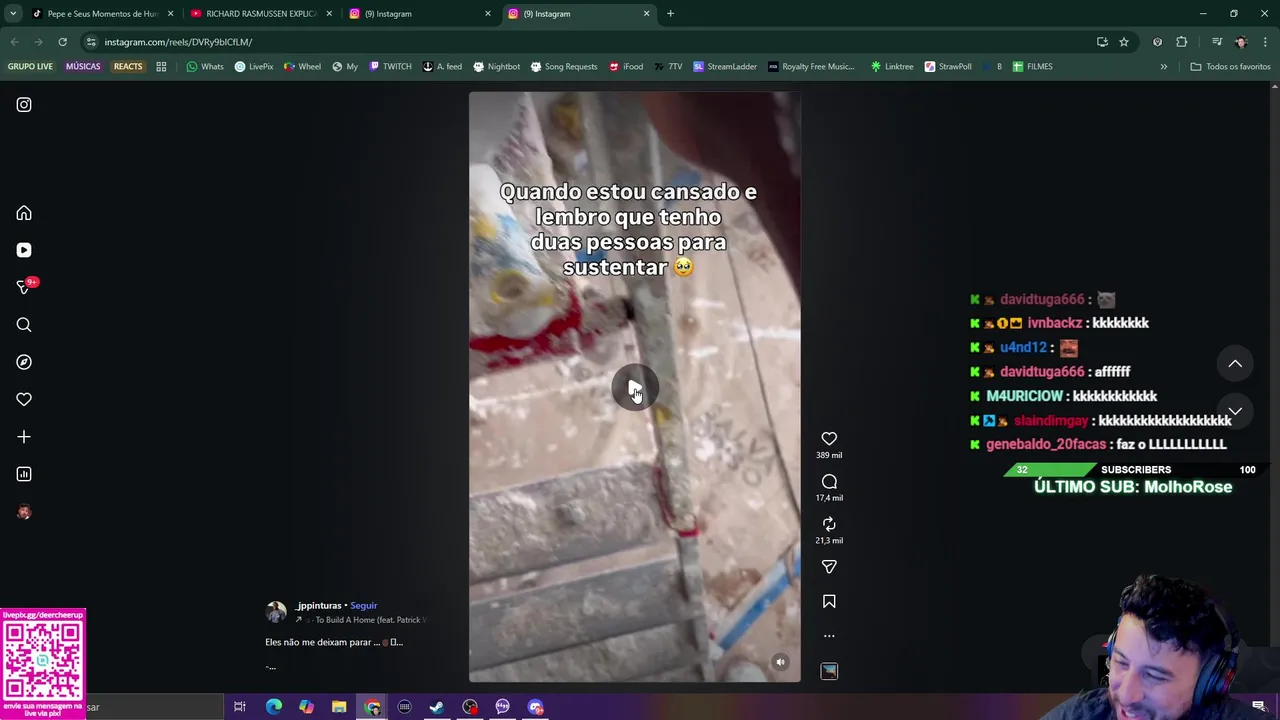Open the GRUPO LIVE bookmark folder
1280x720 pixels.
30,67
